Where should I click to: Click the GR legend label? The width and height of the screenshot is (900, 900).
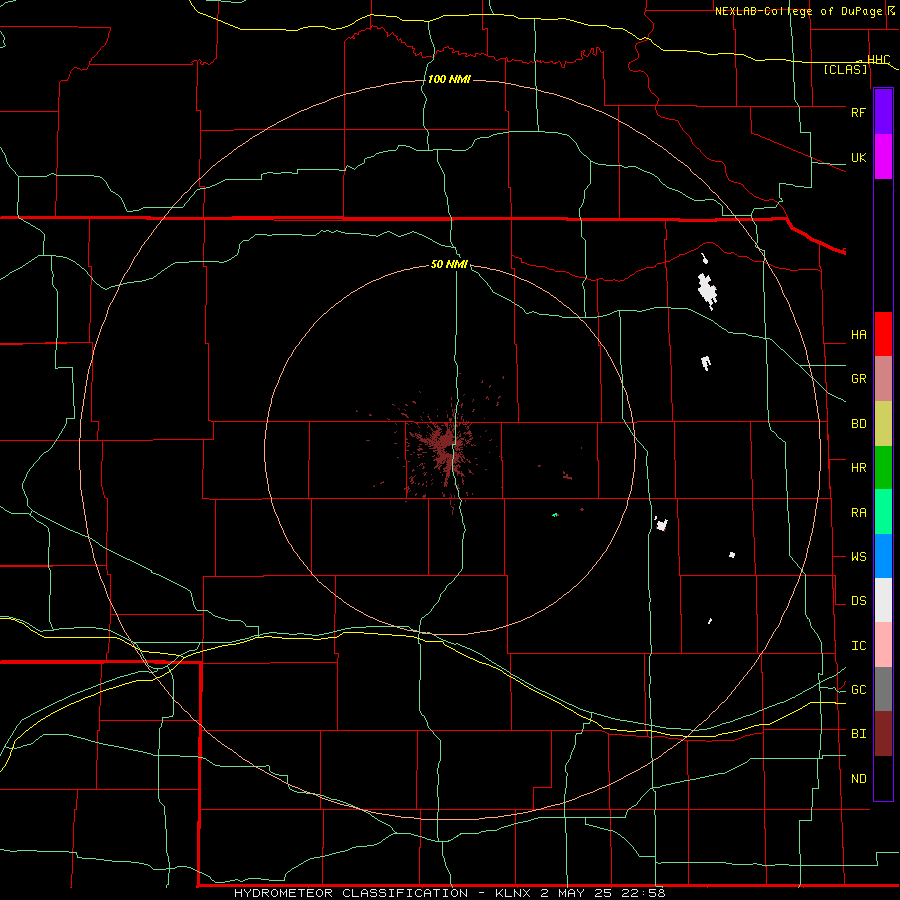[858, 379]
